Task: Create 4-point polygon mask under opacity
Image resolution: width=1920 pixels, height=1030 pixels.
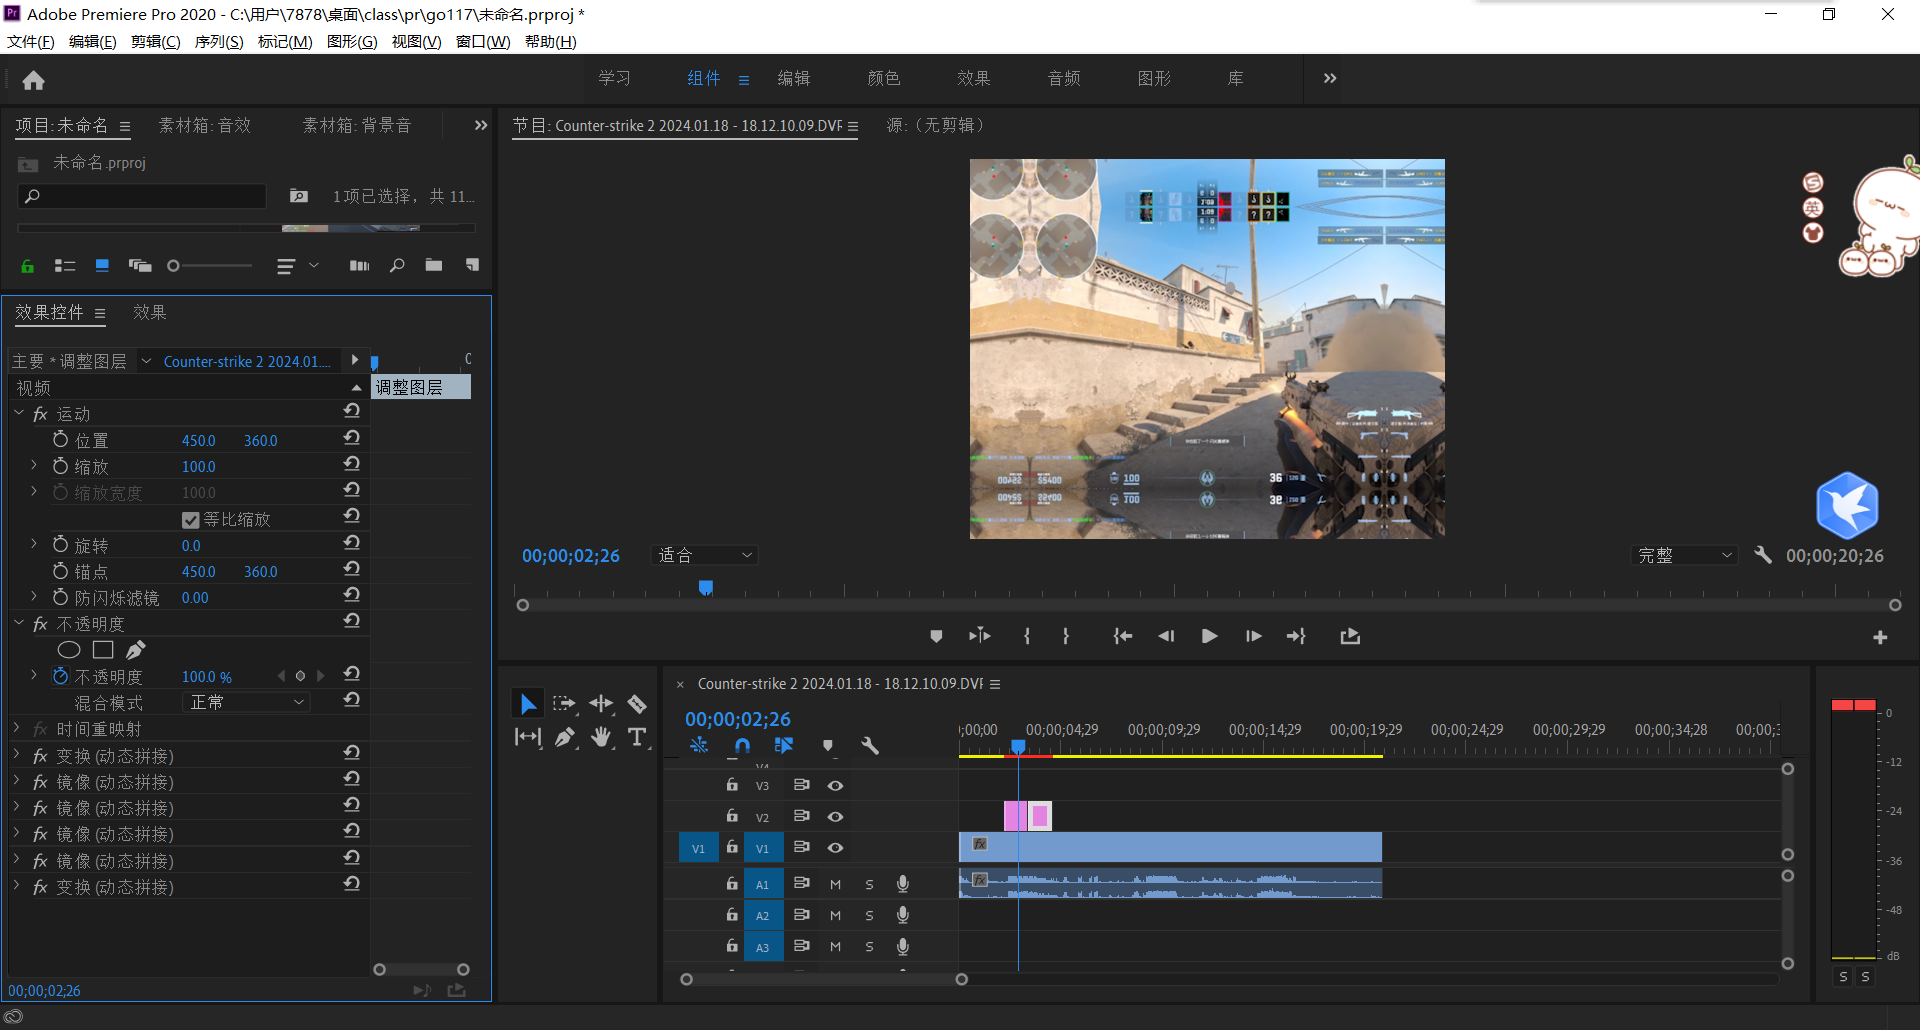Action: pos(103,650)
